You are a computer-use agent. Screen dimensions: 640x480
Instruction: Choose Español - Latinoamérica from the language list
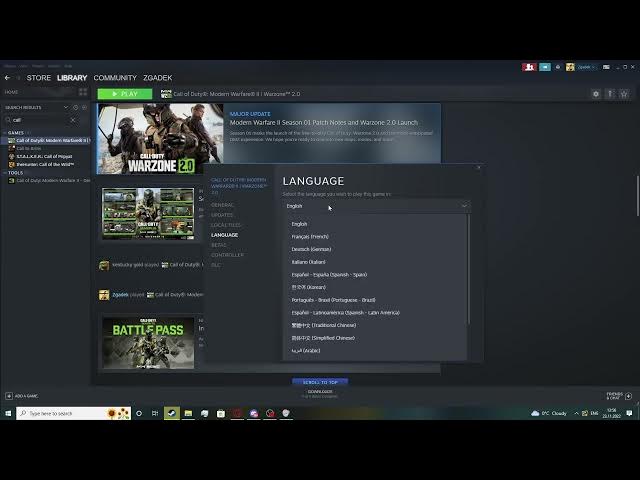coord(376,313)
